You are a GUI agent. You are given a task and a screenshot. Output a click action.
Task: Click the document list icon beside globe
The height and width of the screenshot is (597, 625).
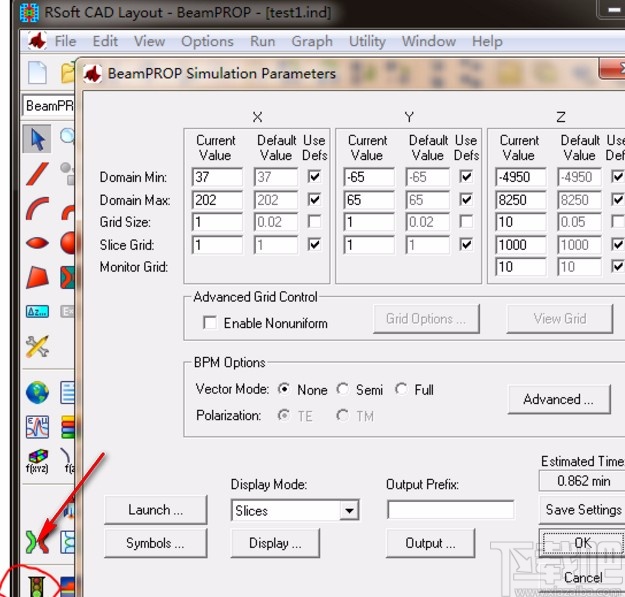pos(67,393)
